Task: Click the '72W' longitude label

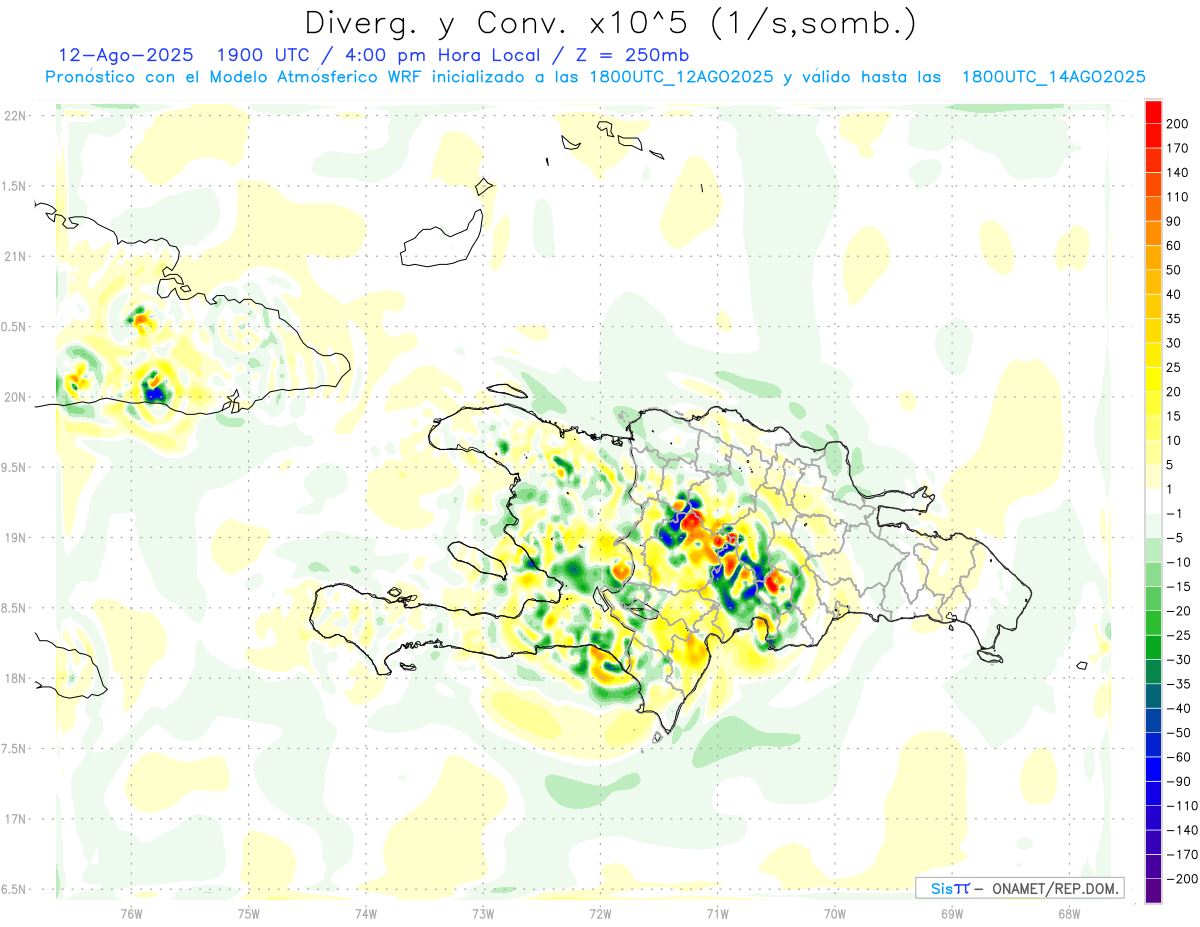Action: (x=600, y=913)
